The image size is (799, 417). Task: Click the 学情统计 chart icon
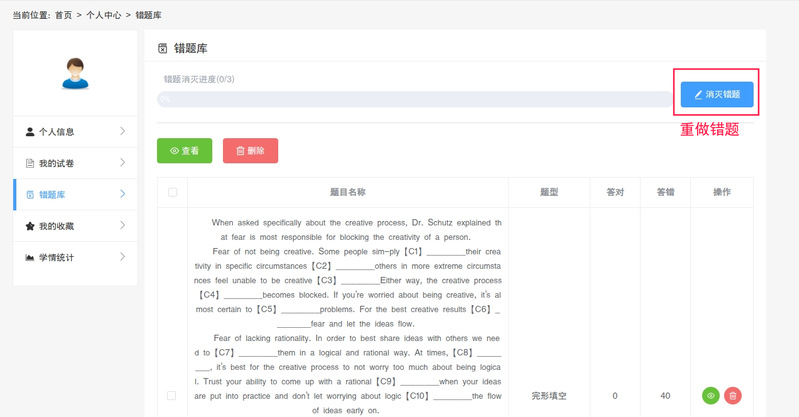pyautogui.click(x=30, y=258)
